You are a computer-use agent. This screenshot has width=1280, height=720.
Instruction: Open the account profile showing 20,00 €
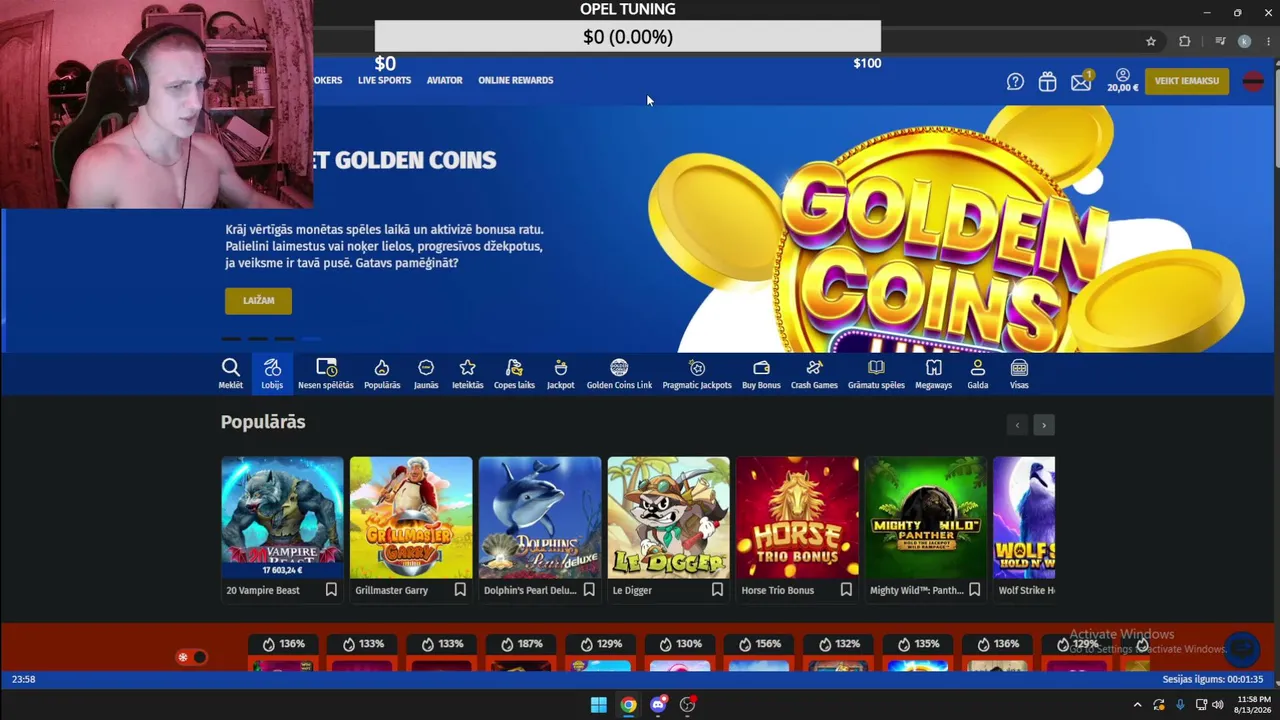pyautogui.click(x=1123, y=81)
